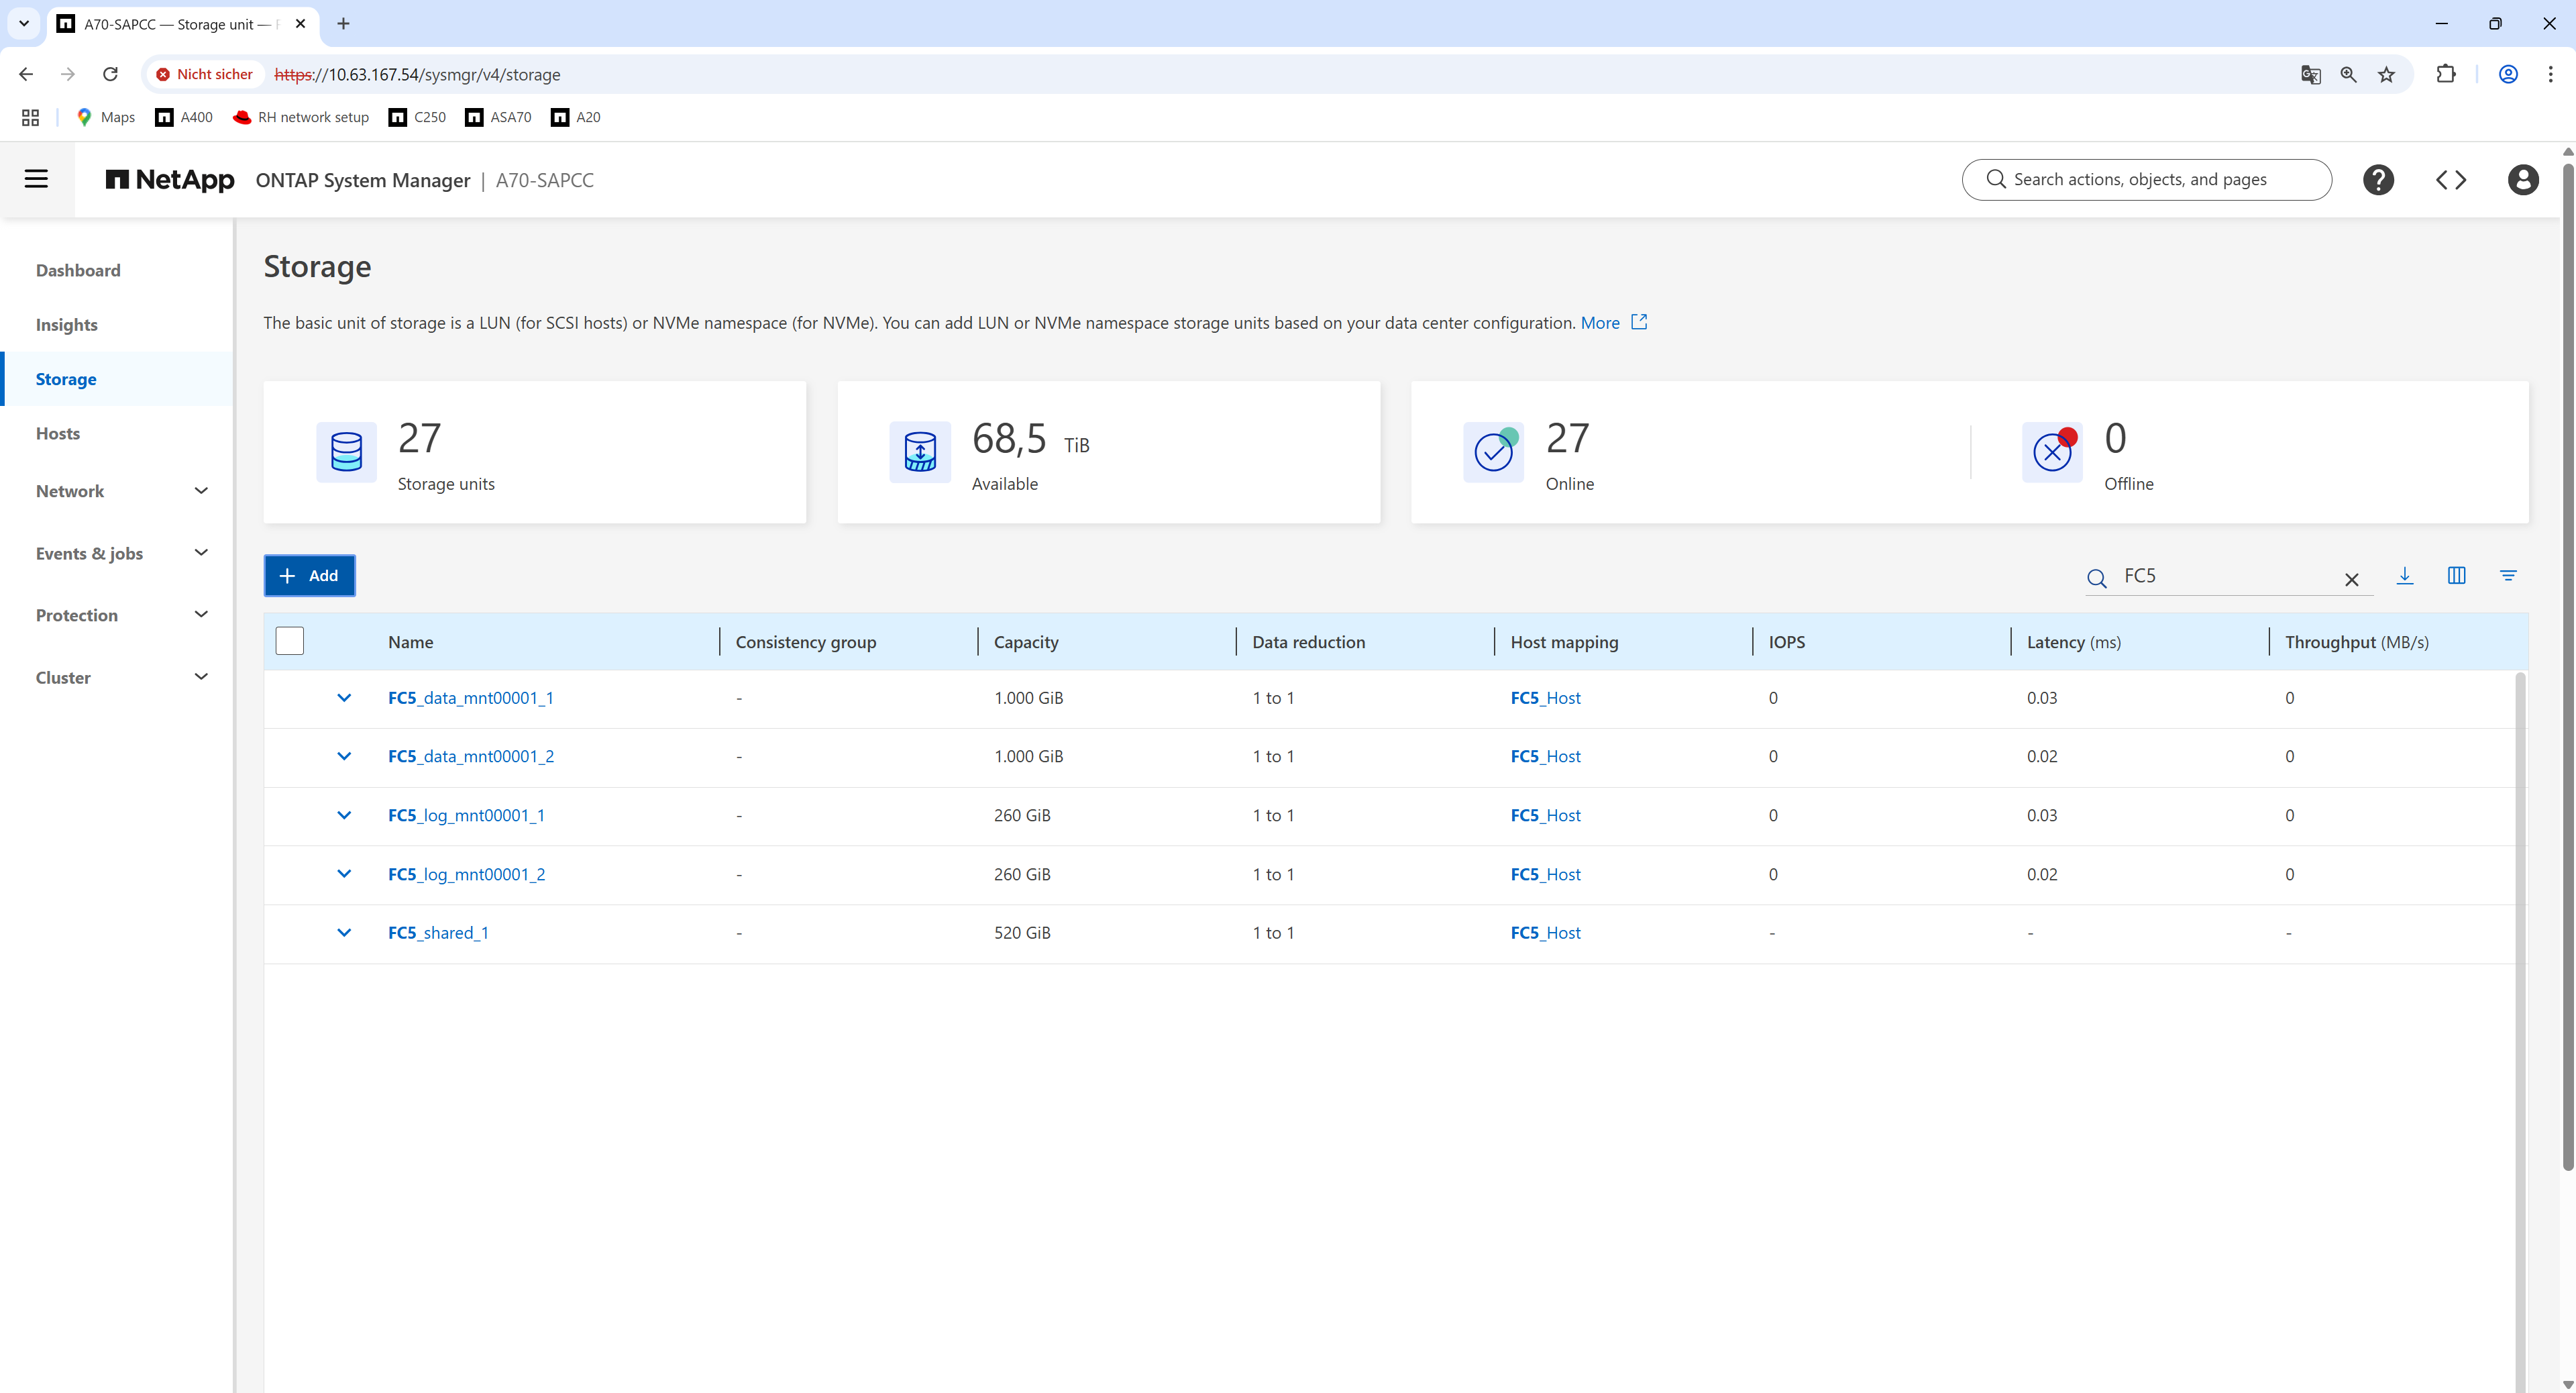Viewport: 2576px width, 1393px height.
Task: Expand the FC5_data_mnt00001_1 row
Action: tap(344, 698)
